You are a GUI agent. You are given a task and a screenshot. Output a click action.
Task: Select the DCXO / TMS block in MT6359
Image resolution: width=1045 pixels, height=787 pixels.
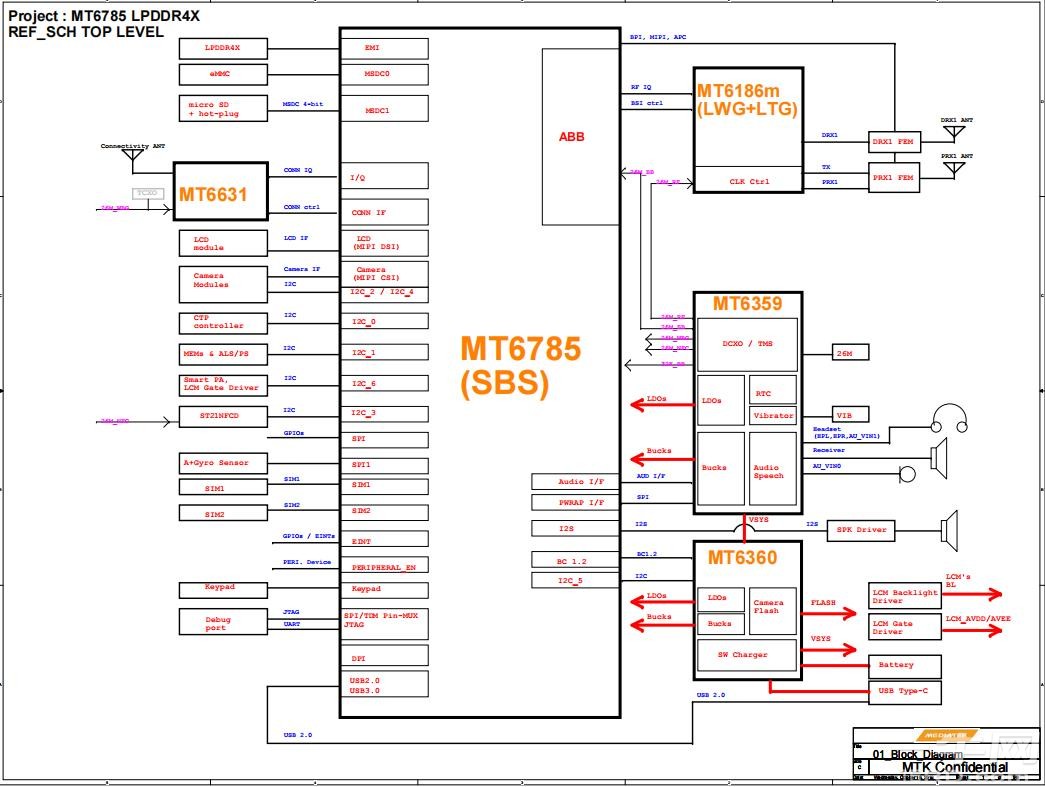click(x=746, y=344)
